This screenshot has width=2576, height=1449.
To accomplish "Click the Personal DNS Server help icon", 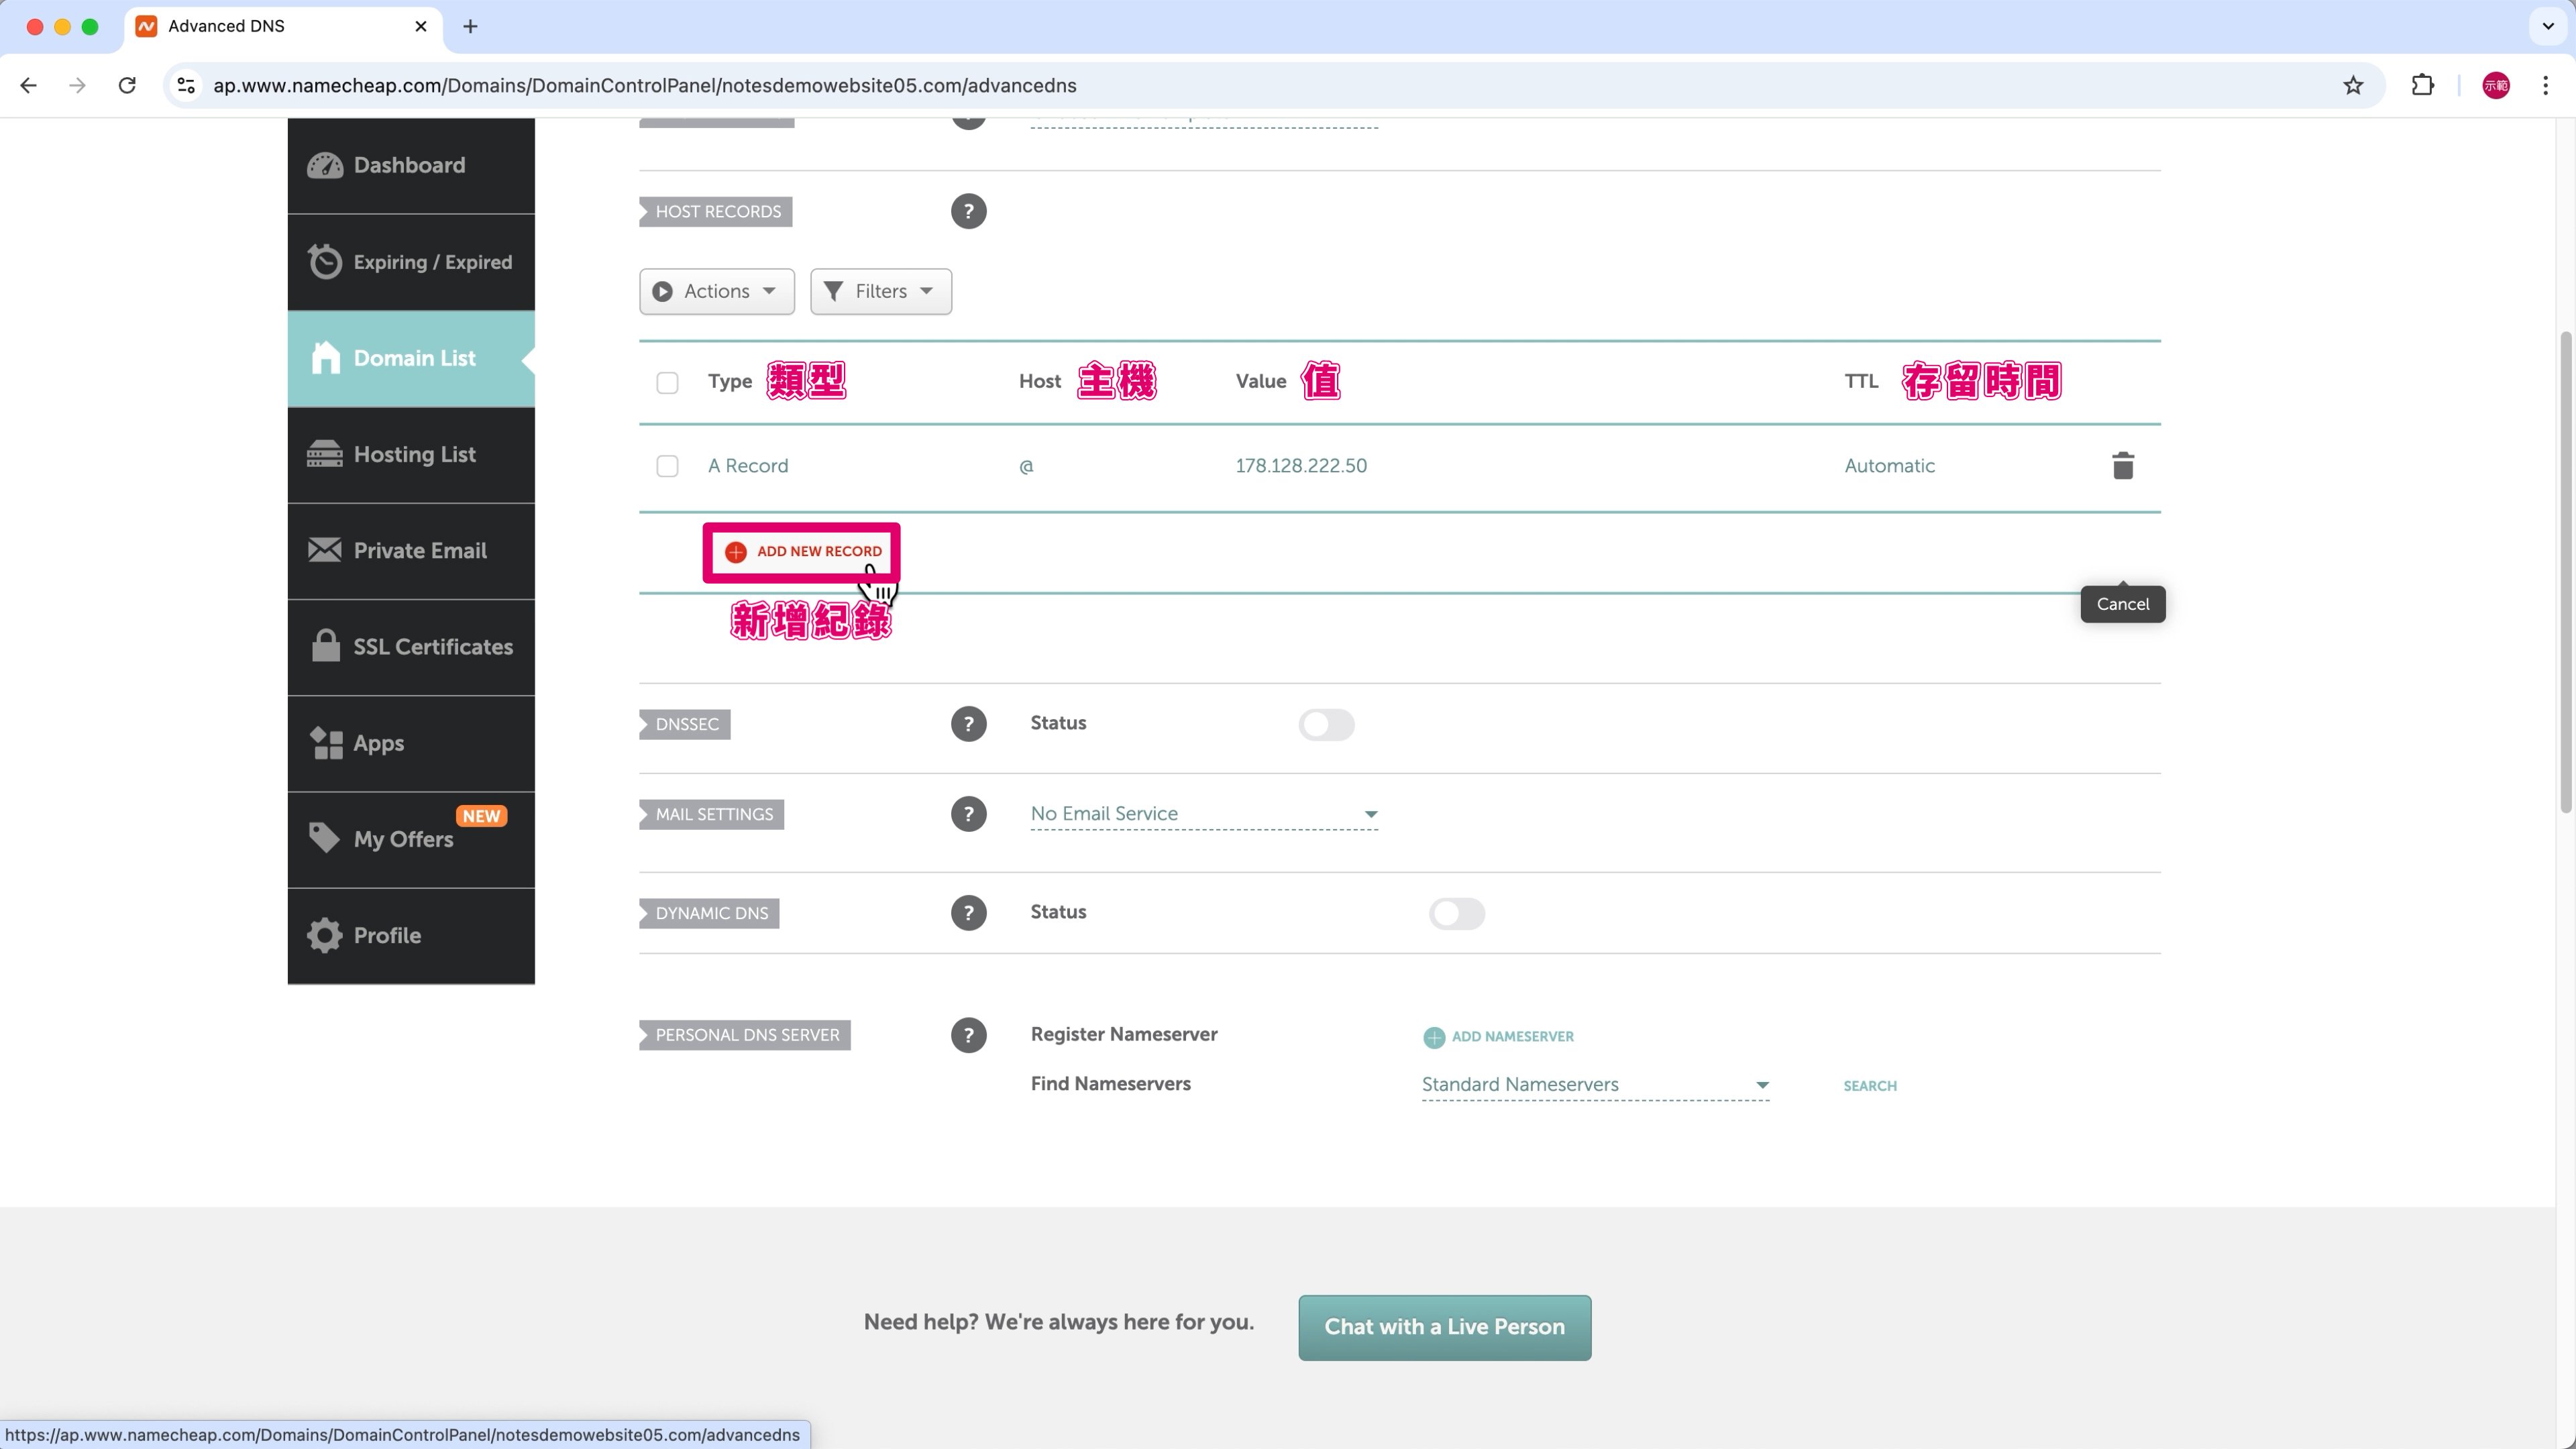I will click(967, 1035).
